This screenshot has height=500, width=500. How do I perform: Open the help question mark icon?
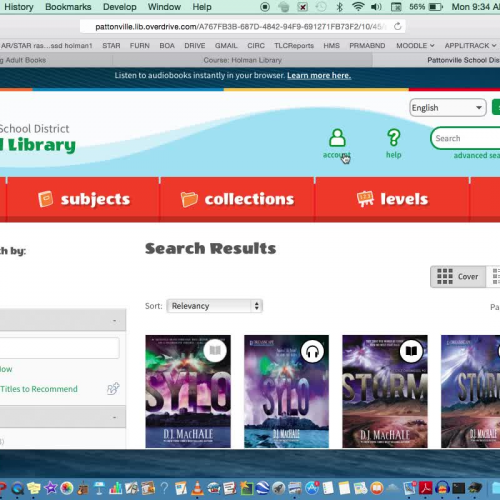pos(394,138)
